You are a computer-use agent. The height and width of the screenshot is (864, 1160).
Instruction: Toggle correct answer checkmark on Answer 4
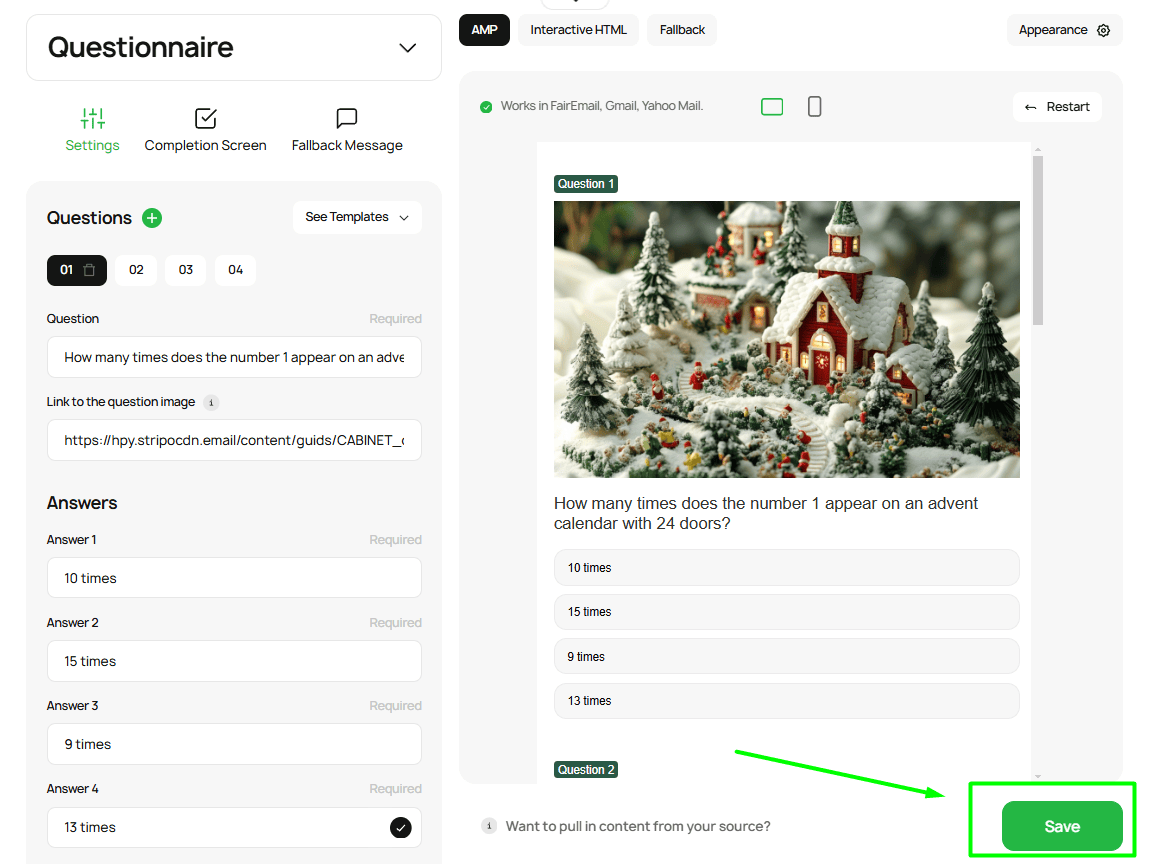point(400,827)
